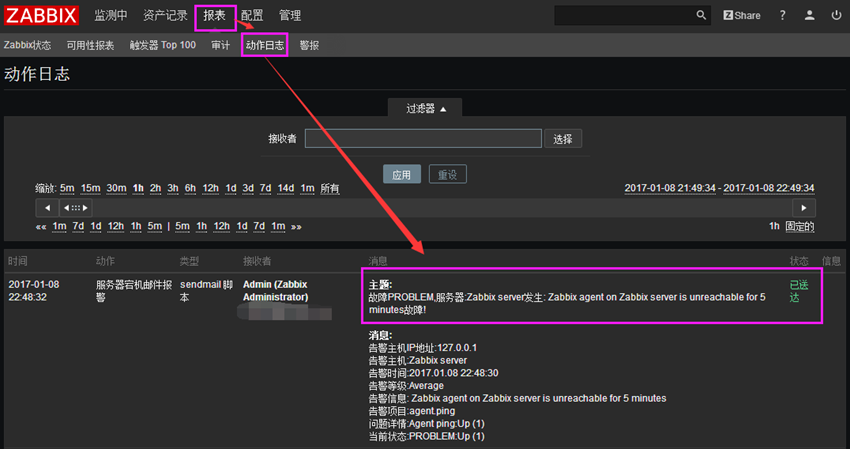Set zoom to 2h

pos(156,188)
